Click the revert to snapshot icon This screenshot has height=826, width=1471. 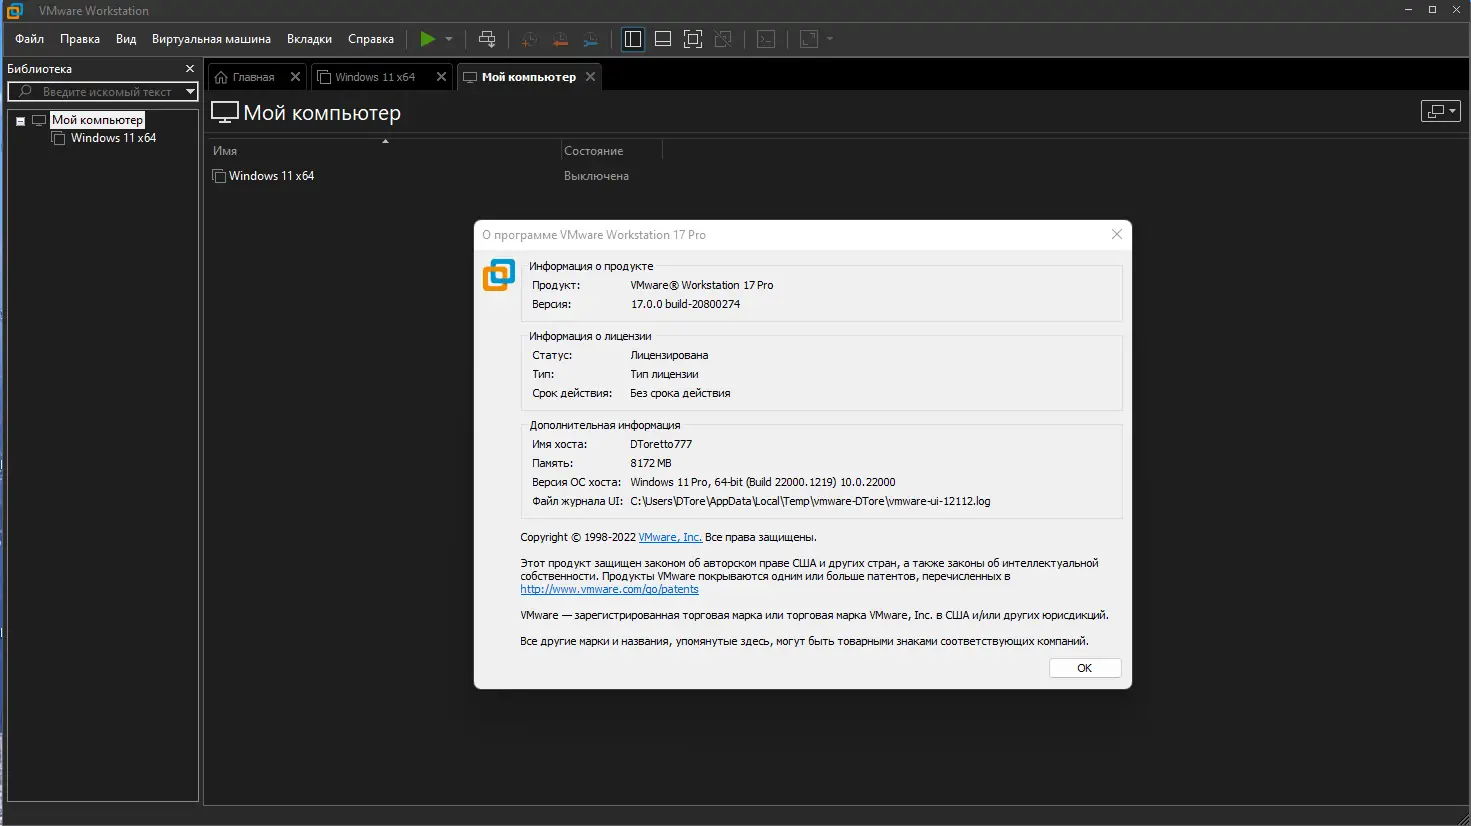tap(560, 39)
